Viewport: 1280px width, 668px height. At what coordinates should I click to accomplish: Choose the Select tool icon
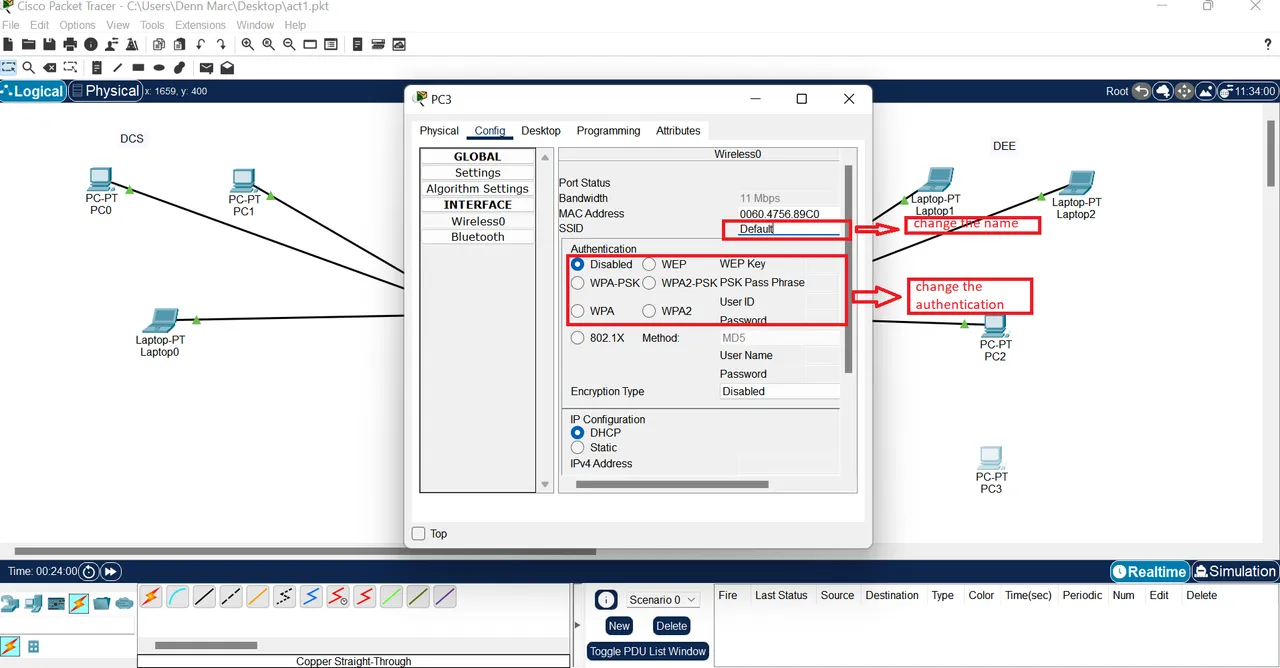tap(8, 68)
